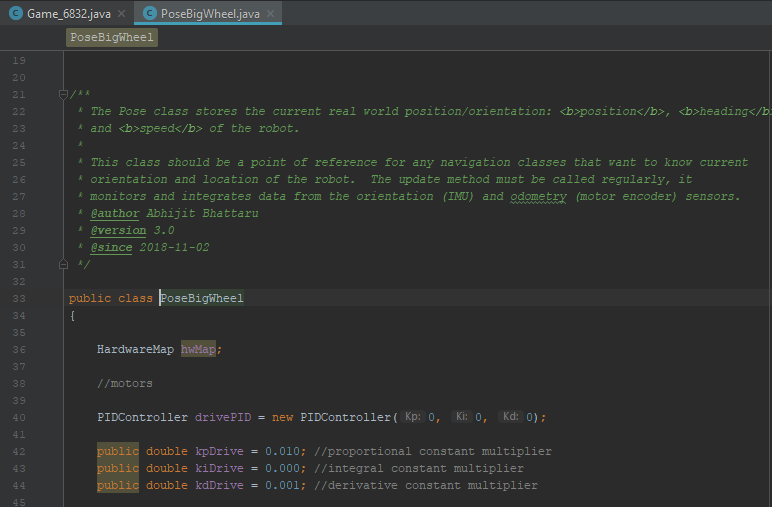
Task: Click fold end marker at line 31
Action: point(63,264)
